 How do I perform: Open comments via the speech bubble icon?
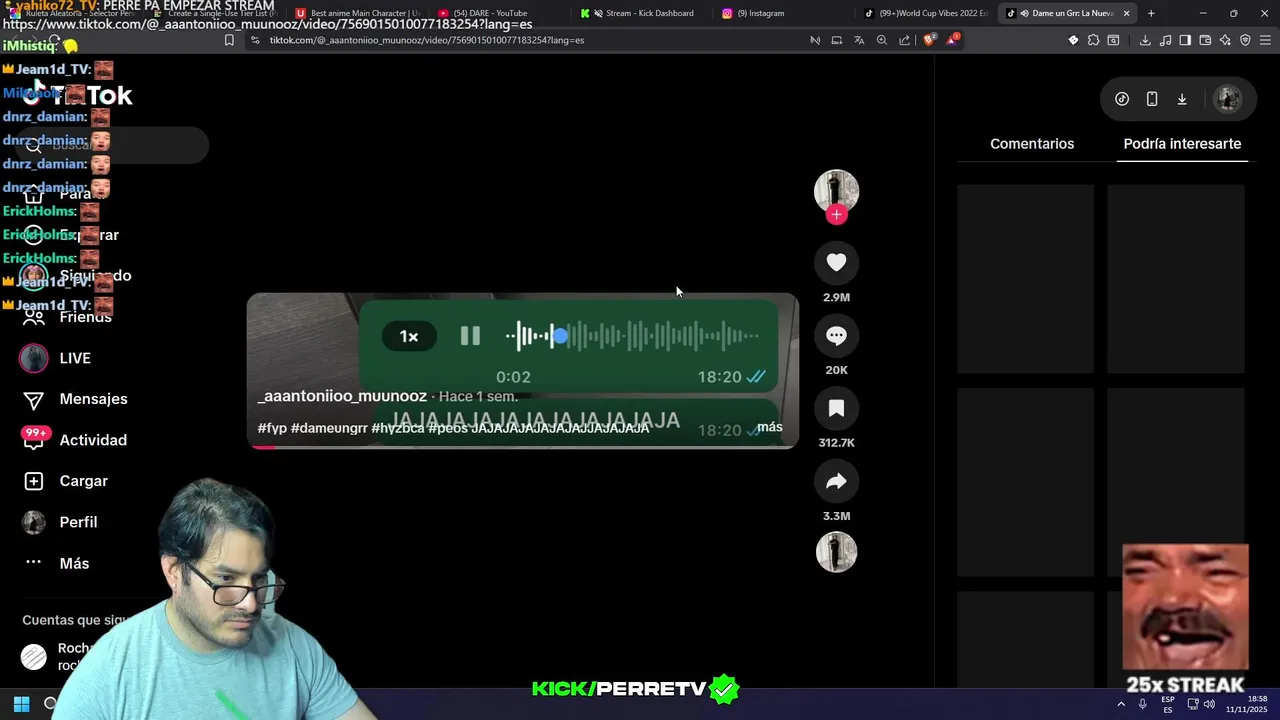tap(836, 336)
